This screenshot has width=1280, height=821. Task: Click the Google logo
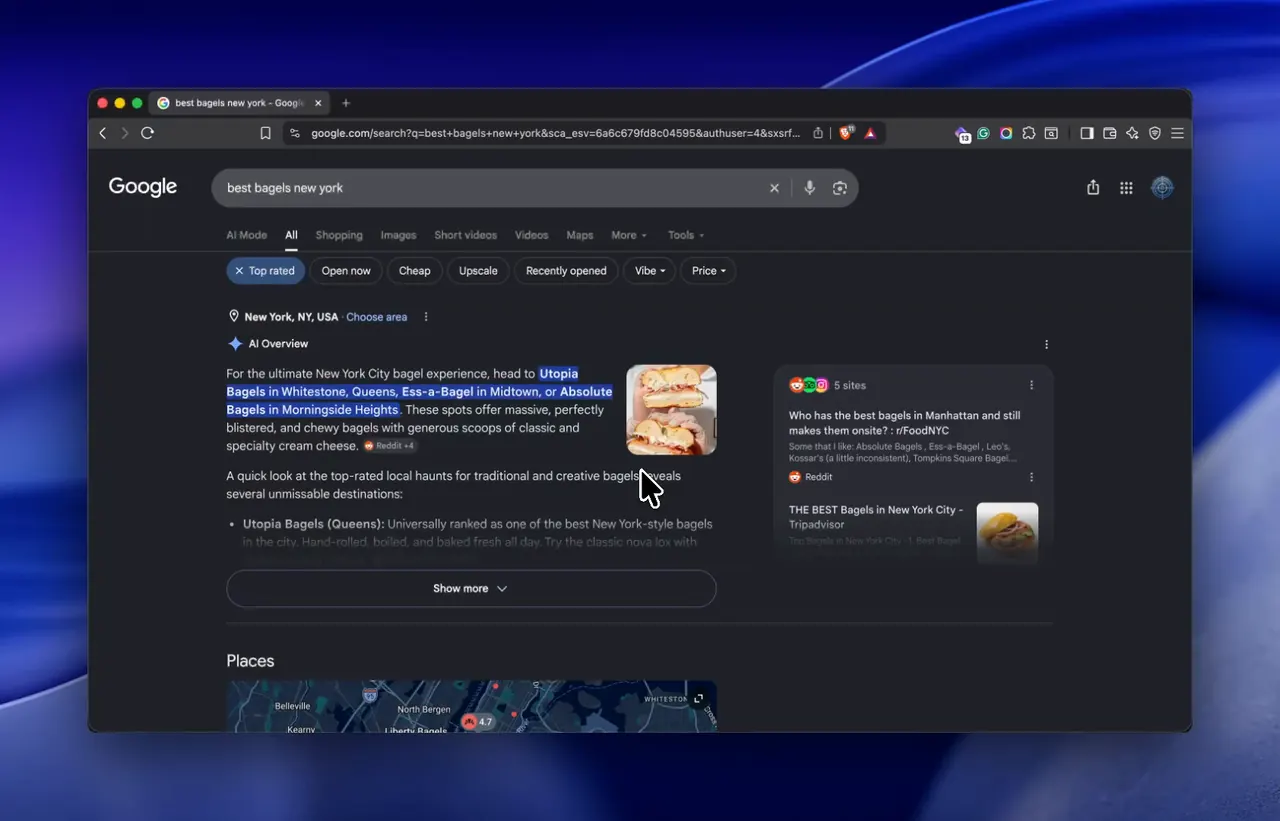pyautogui.click(x=143, y=188)
